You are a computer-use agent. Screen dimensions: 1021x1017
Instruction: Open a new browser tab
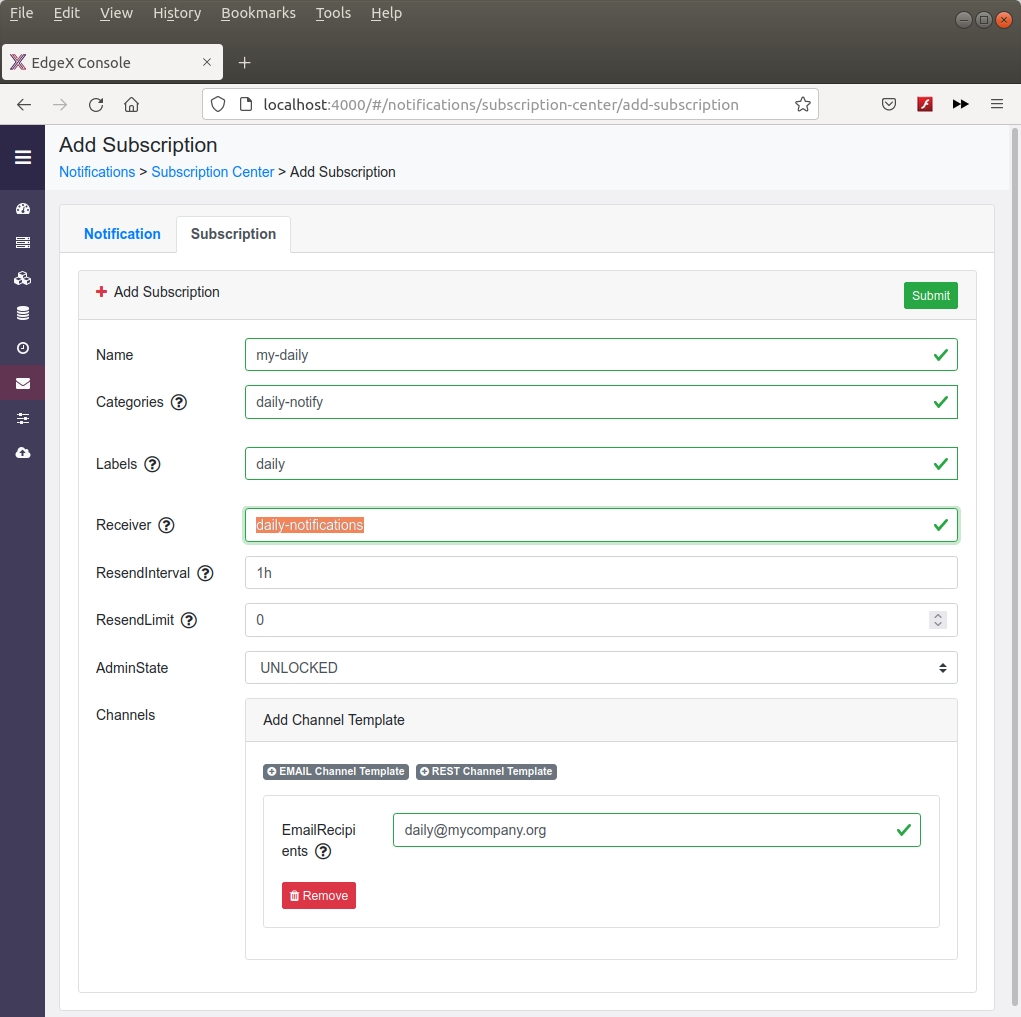point(244,63)
